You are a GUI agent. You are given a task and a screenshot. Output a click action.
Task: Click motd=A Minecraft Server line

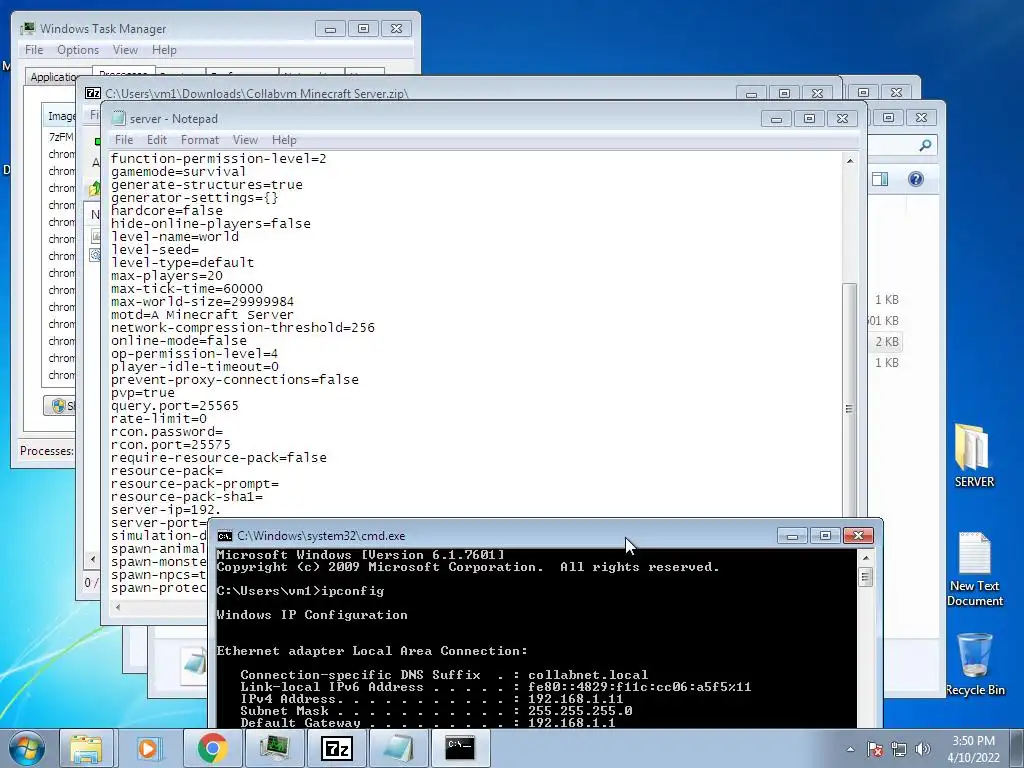click(202, 315)
